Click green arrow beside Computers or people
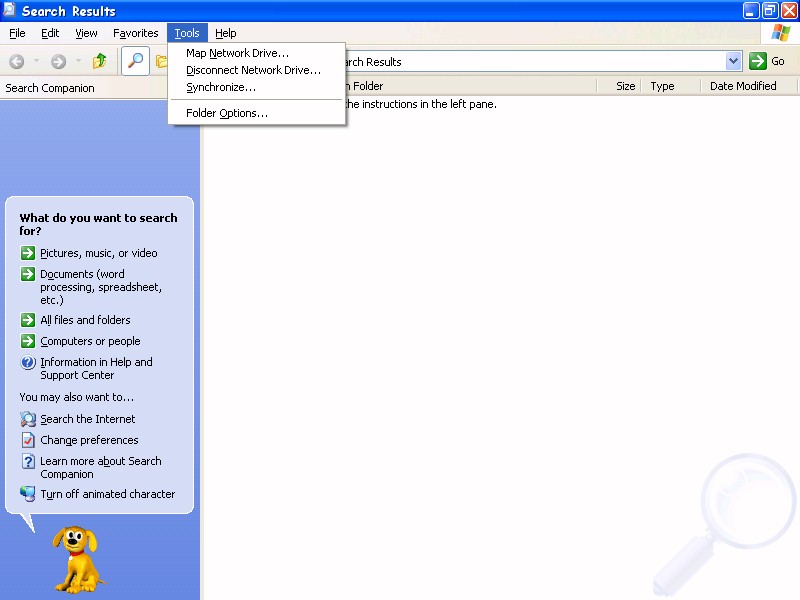 click(x=28, y=341)
